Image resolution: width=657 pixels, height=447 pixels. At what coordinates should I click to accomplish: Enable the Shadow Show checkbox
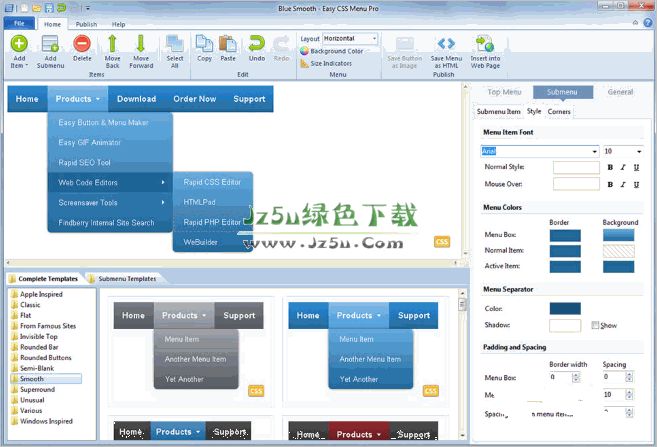595,325
